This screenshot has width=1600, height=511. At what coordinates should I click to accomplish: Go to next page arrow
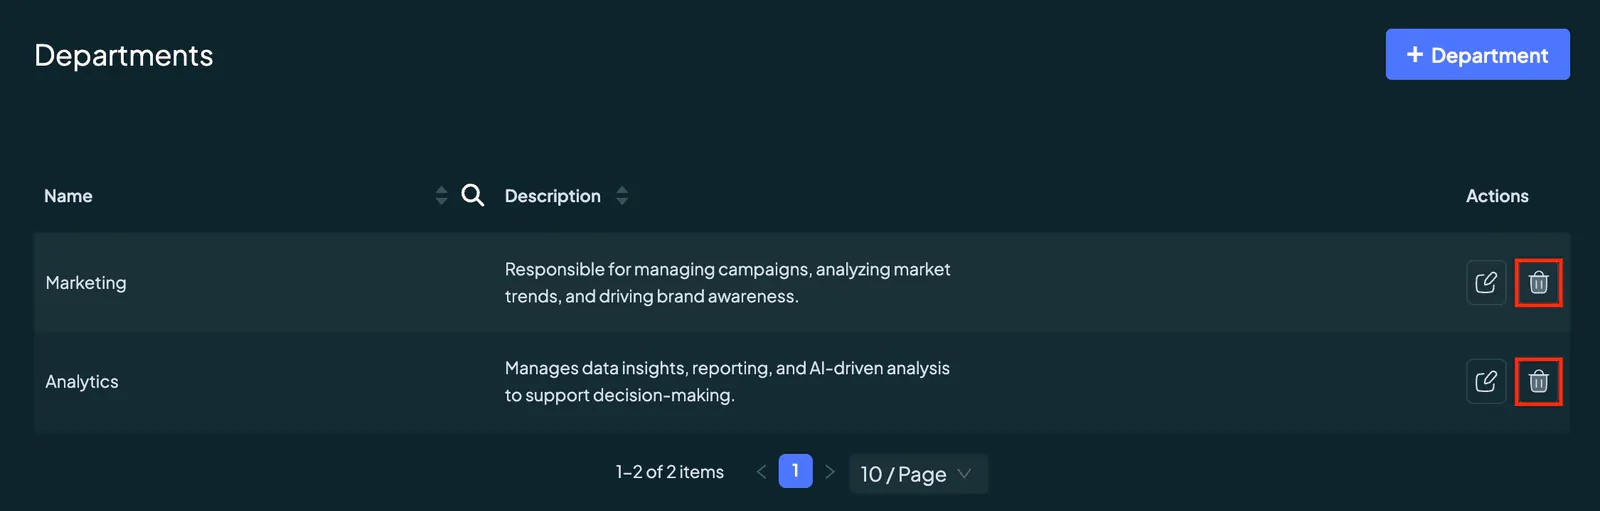point(829,472)
